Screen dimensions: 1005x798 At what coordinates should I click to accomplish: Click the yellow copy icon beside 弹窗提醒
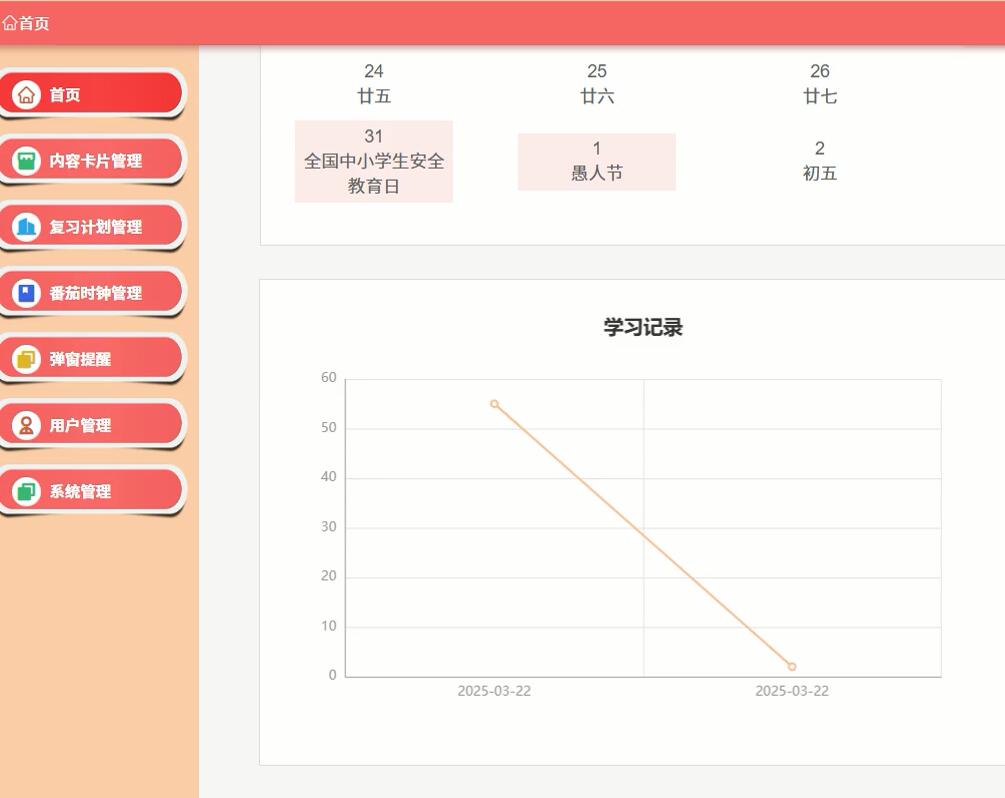(26, 359)
